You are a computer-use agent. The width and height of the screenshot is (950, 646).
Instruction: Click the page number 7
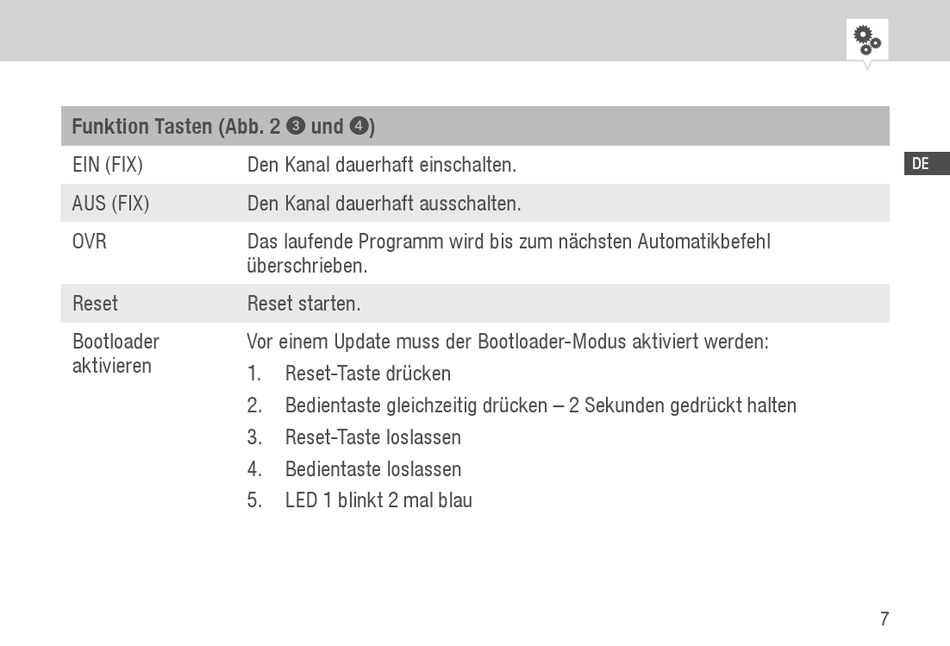point(884,619)
